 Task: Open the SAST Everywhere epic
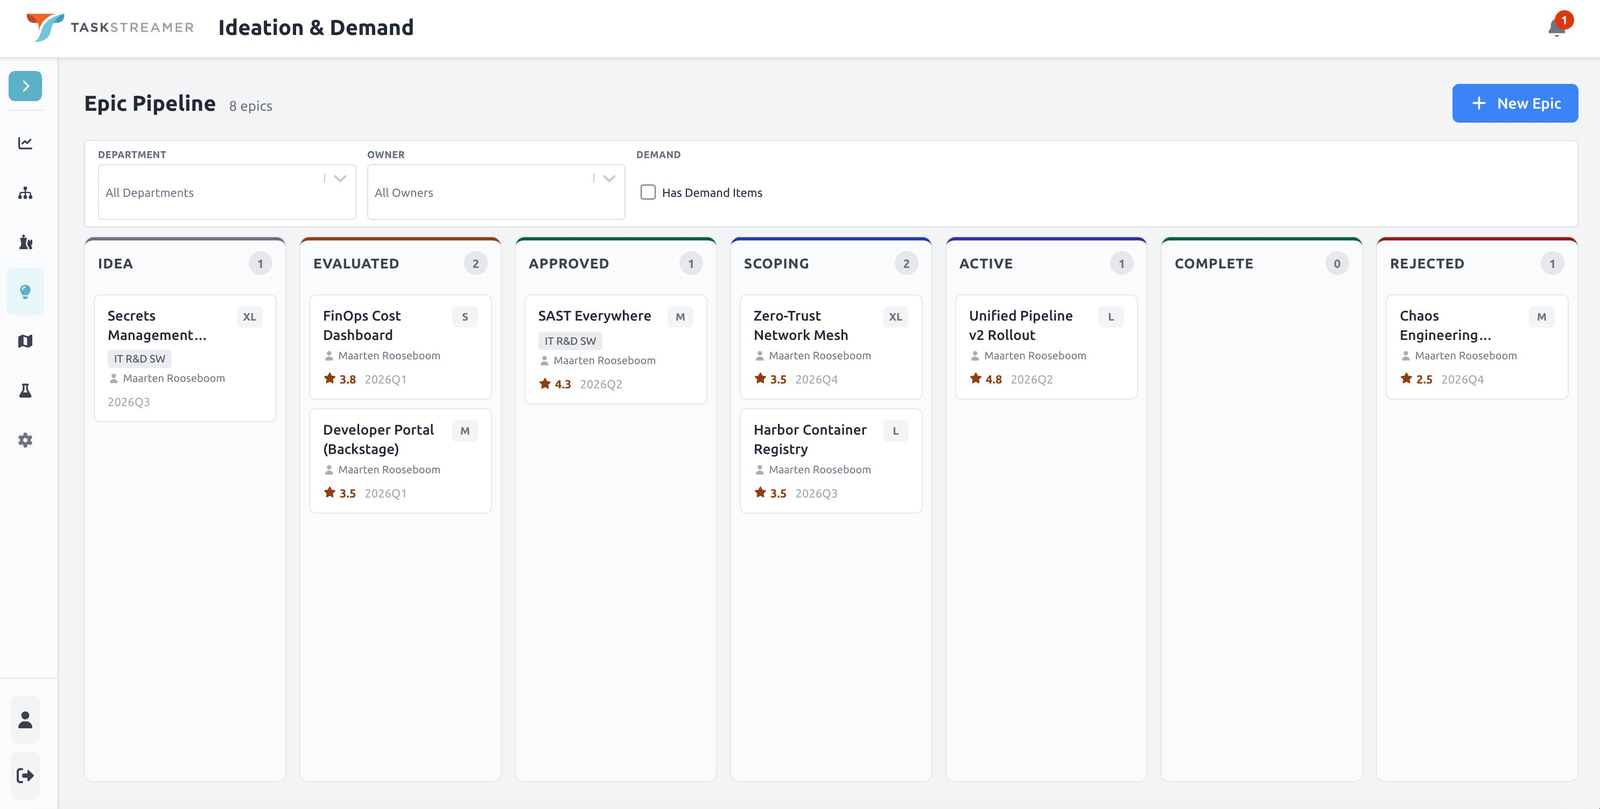(616, 349)
